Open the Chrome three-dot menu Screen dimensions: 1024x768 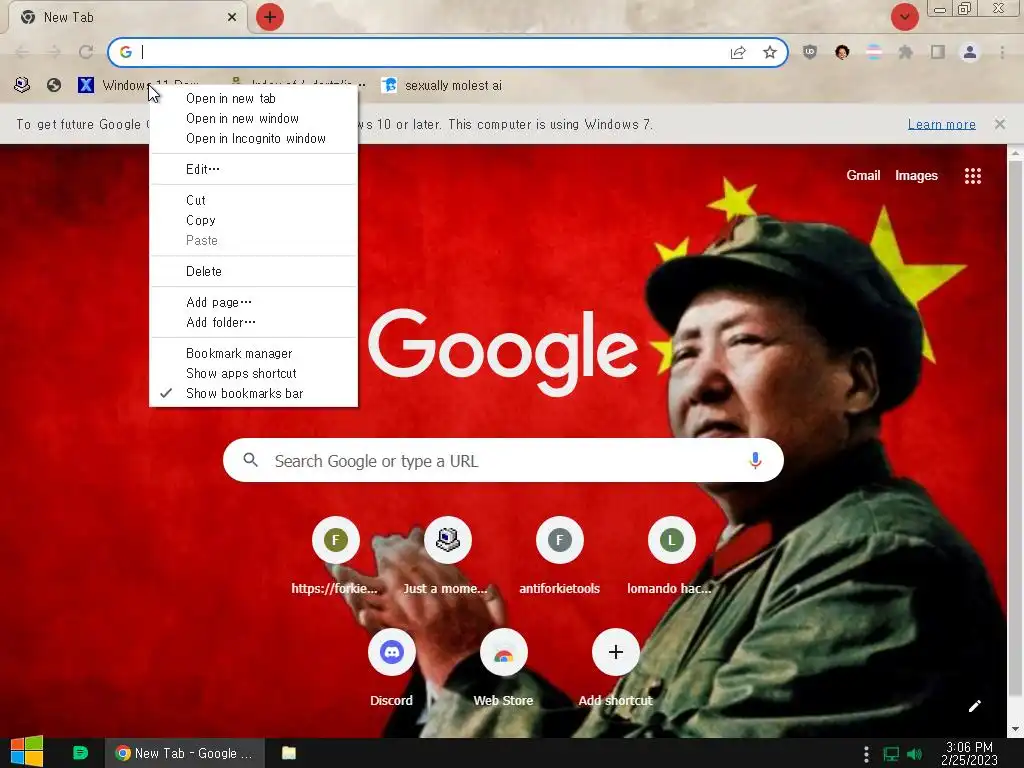click(1002, 52)
